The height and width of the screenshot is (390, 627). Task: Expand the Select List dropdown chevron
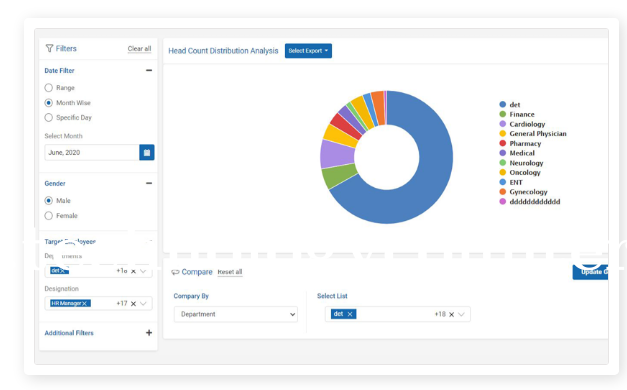point(461,314)
